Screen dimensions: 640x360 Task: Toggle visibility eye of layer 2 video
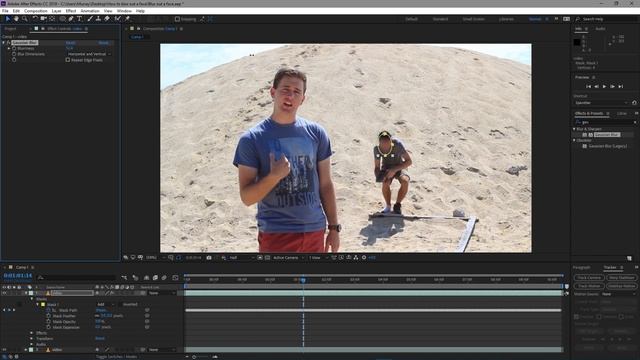coord(4,350)
